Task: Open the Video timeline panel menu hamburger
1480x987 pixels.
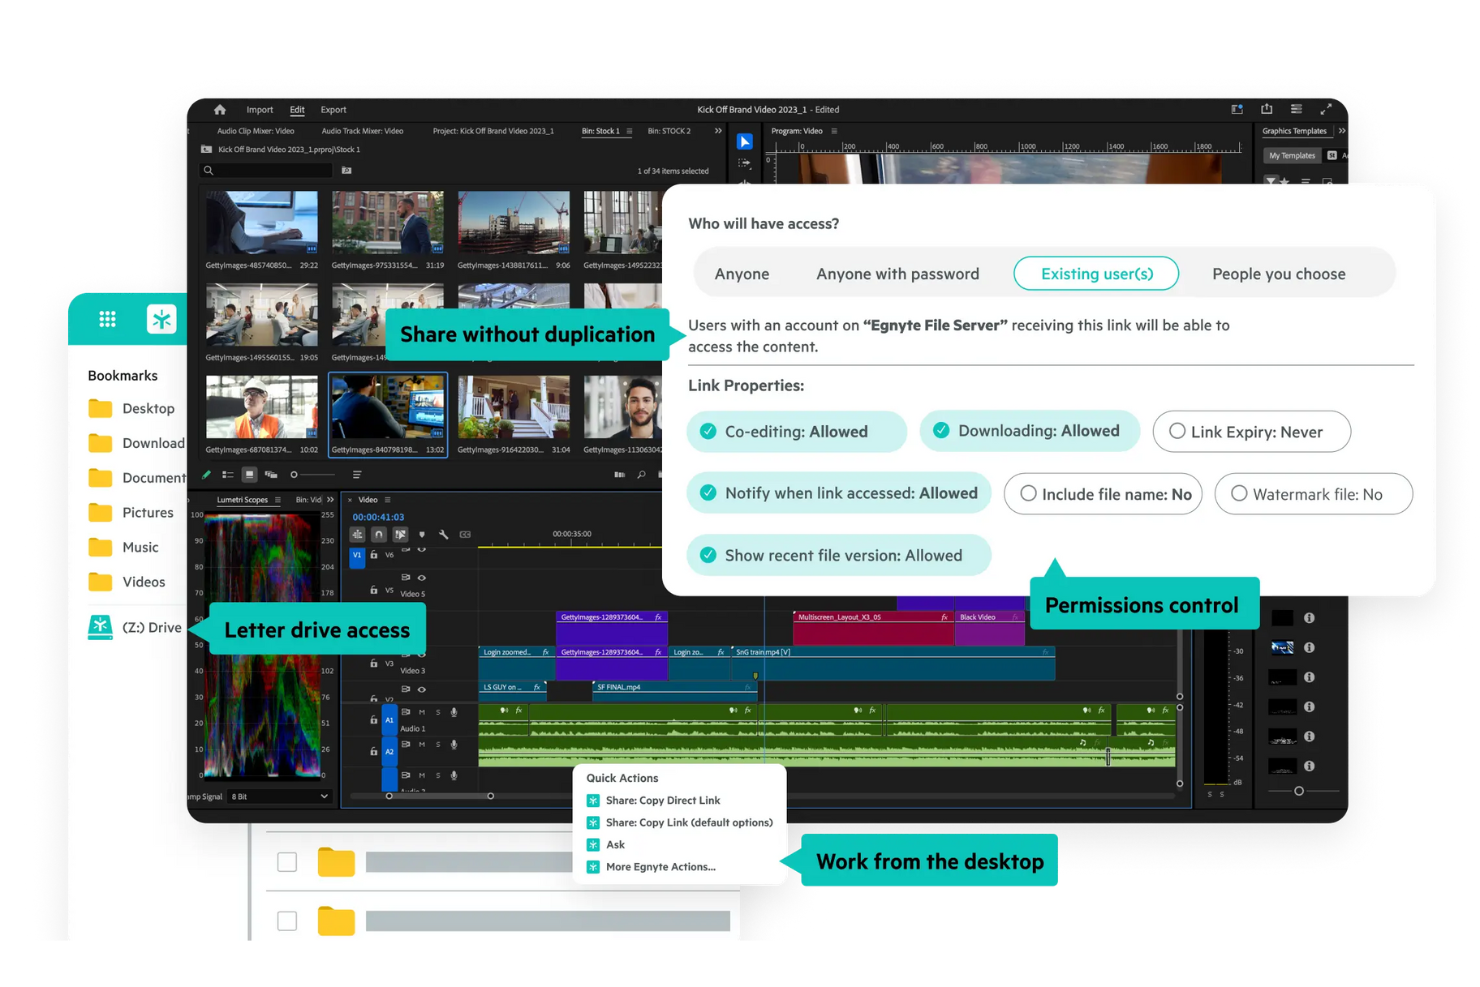Action: pos(387,500)
